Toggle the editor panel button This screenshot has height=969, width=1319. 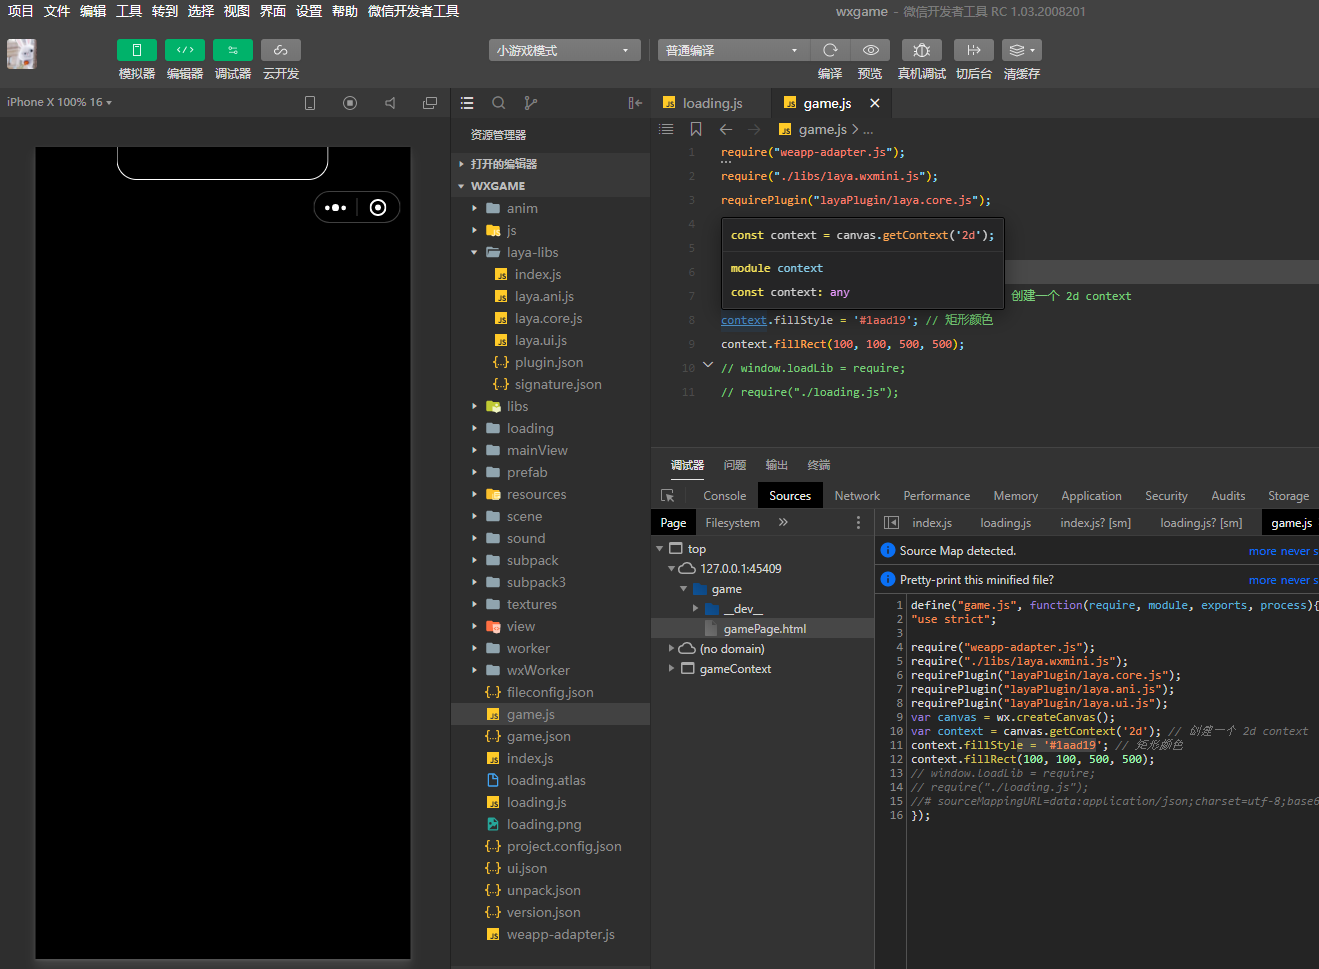(x=185, y=50)
